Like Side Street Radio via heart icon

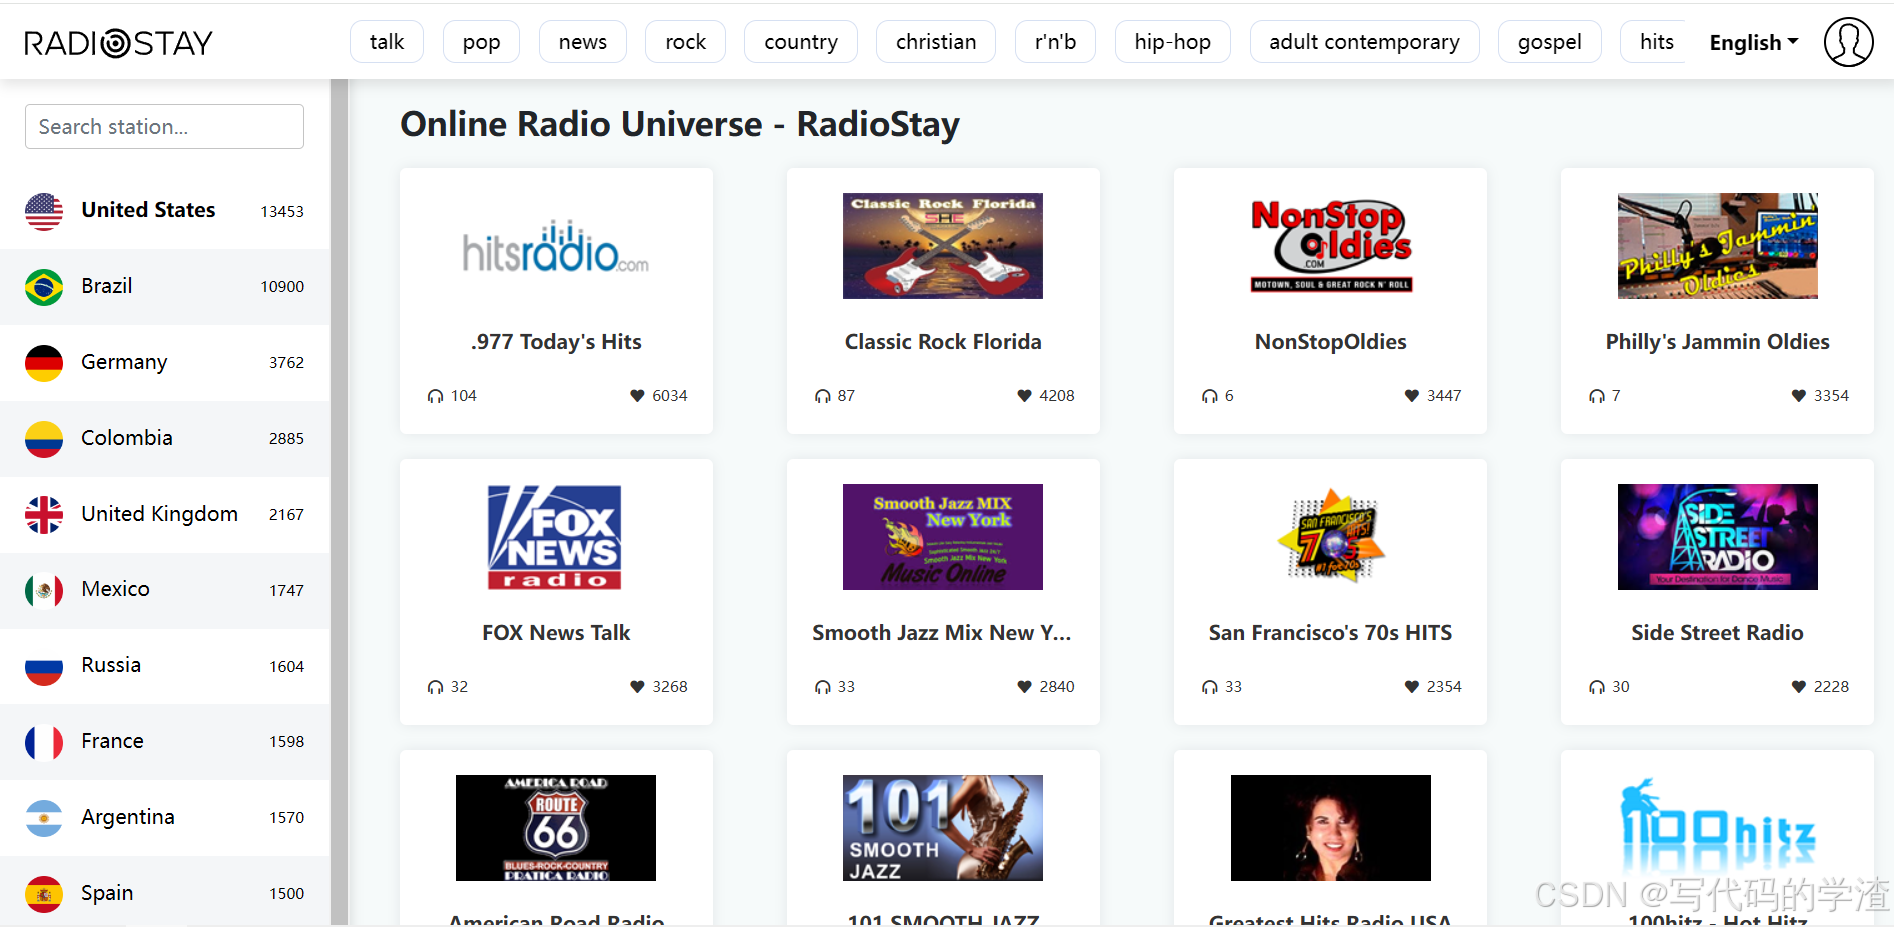(1799, 687)
